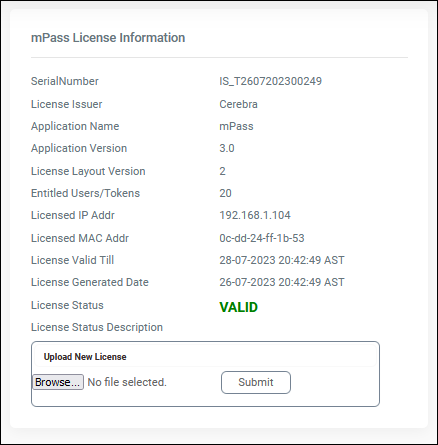
Task: Click the License Valid Till date value
Action: pos(282,260)
